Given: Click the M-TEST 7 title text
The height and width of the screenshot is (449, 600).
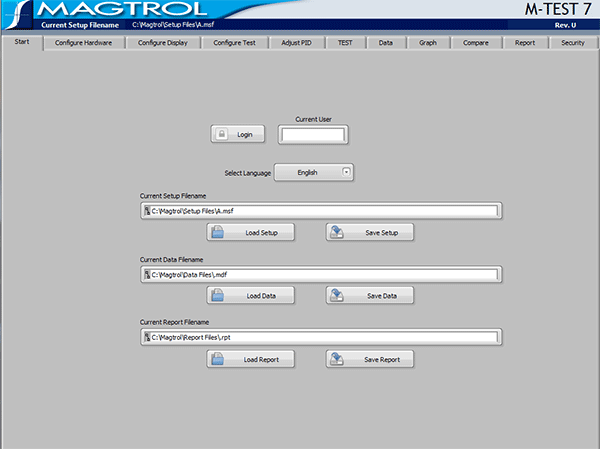Looking at the screenshot, I should pyautogui.click(x=558, y=9).
